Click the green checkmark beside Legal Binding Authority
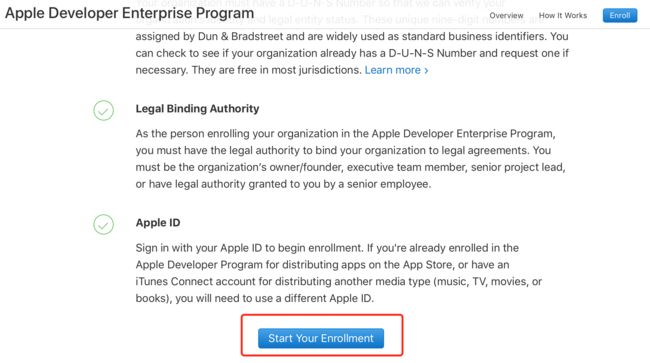Screen dimensions: 650x363 (103, 110)
